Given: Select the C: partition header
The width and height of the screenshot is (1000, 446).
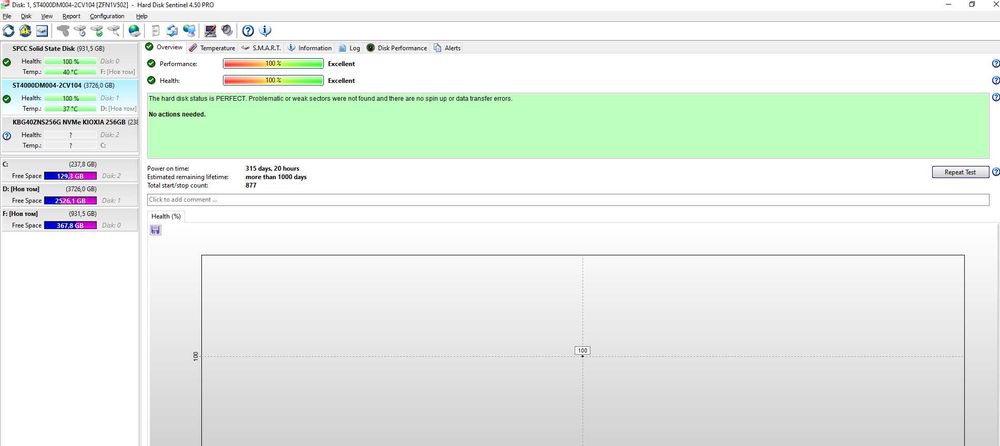Looking at the screenshot, I should (69, 164).
